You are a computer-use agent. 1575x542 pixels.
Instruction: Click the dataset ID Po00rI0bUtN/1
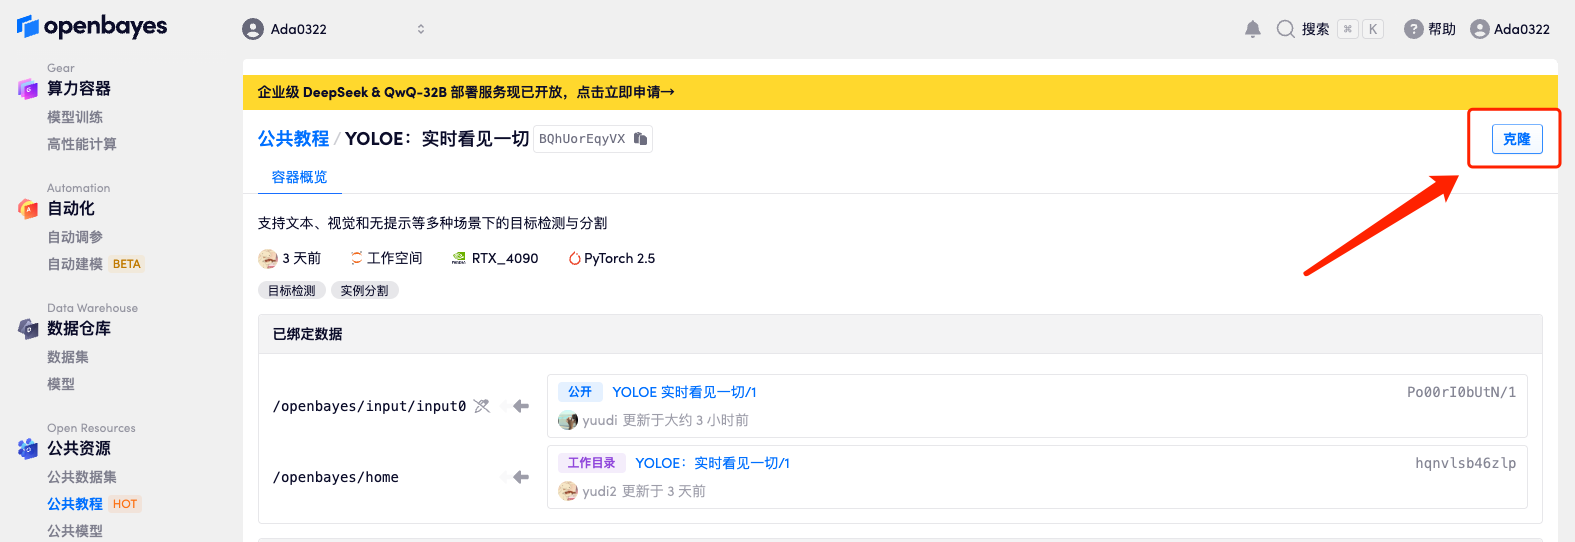pyautogui.click(x=1461, y=392)
